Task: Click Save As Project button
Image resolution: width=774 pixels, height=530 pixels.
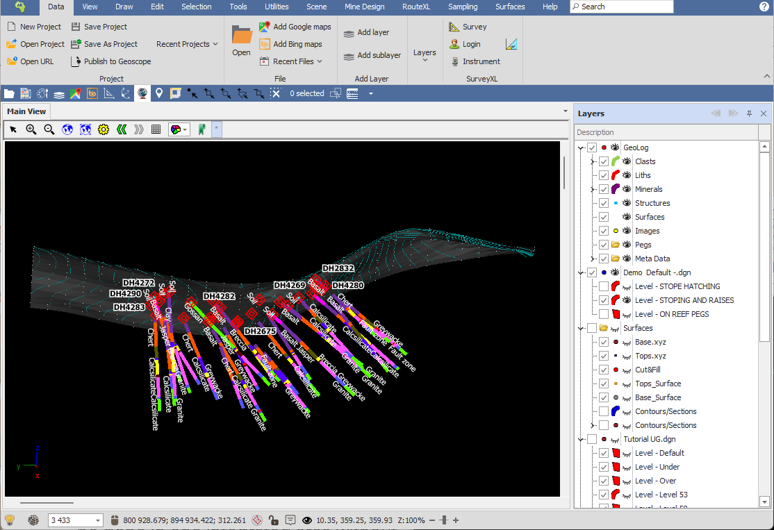Action: point(104,44)
